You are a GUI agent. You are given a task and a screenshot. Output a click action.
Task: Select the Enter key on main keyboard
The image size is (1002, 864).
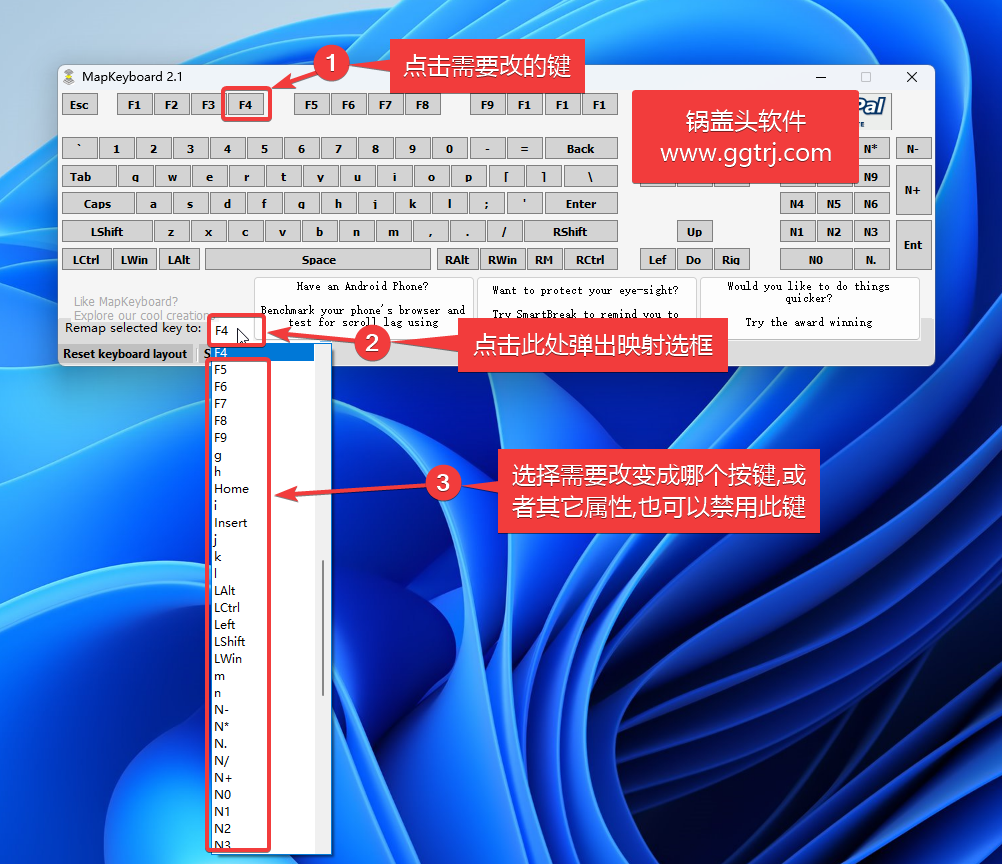pos(581,204)
